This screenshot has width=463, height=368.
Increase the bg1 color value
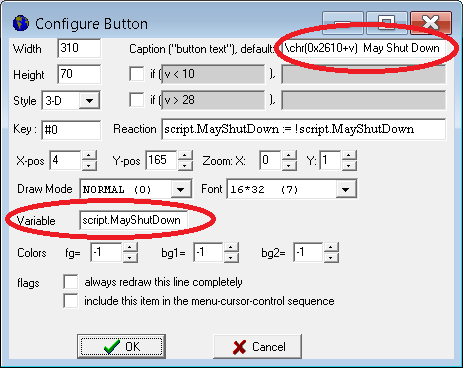231,248
